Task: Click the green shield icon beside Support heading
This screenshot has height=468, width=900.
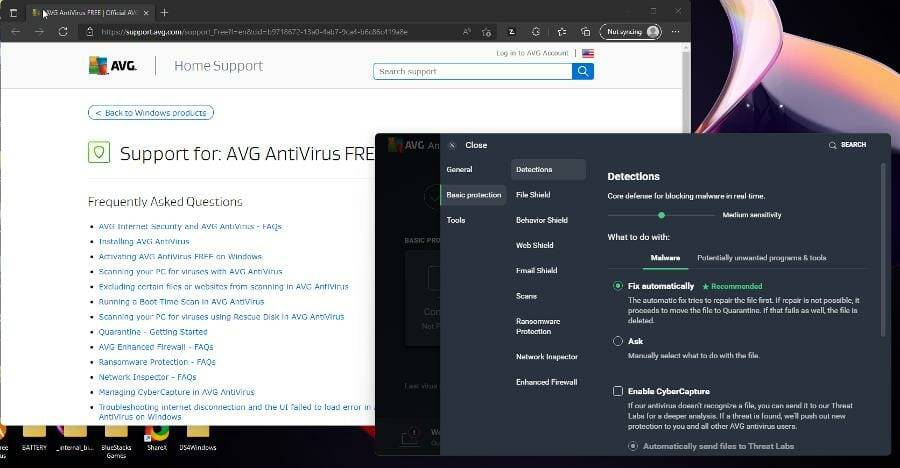Action: (x=99, y=153)
